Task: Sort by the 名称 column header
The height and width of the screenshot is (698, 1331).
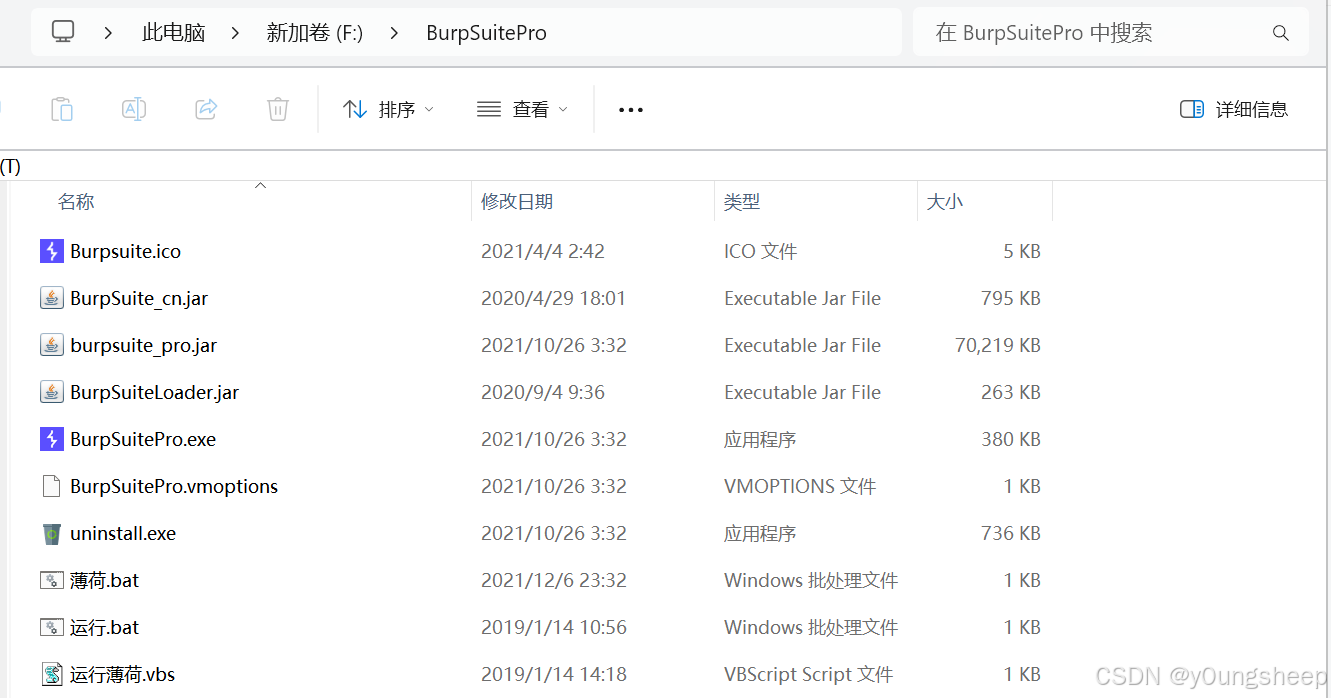Action: click(x=76, y=202)
